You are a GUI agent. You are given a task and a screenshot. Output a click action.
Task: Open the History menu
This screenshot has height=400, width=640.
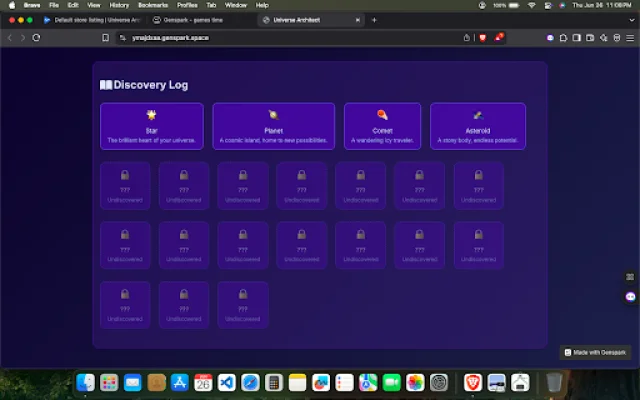click(119, 5)
